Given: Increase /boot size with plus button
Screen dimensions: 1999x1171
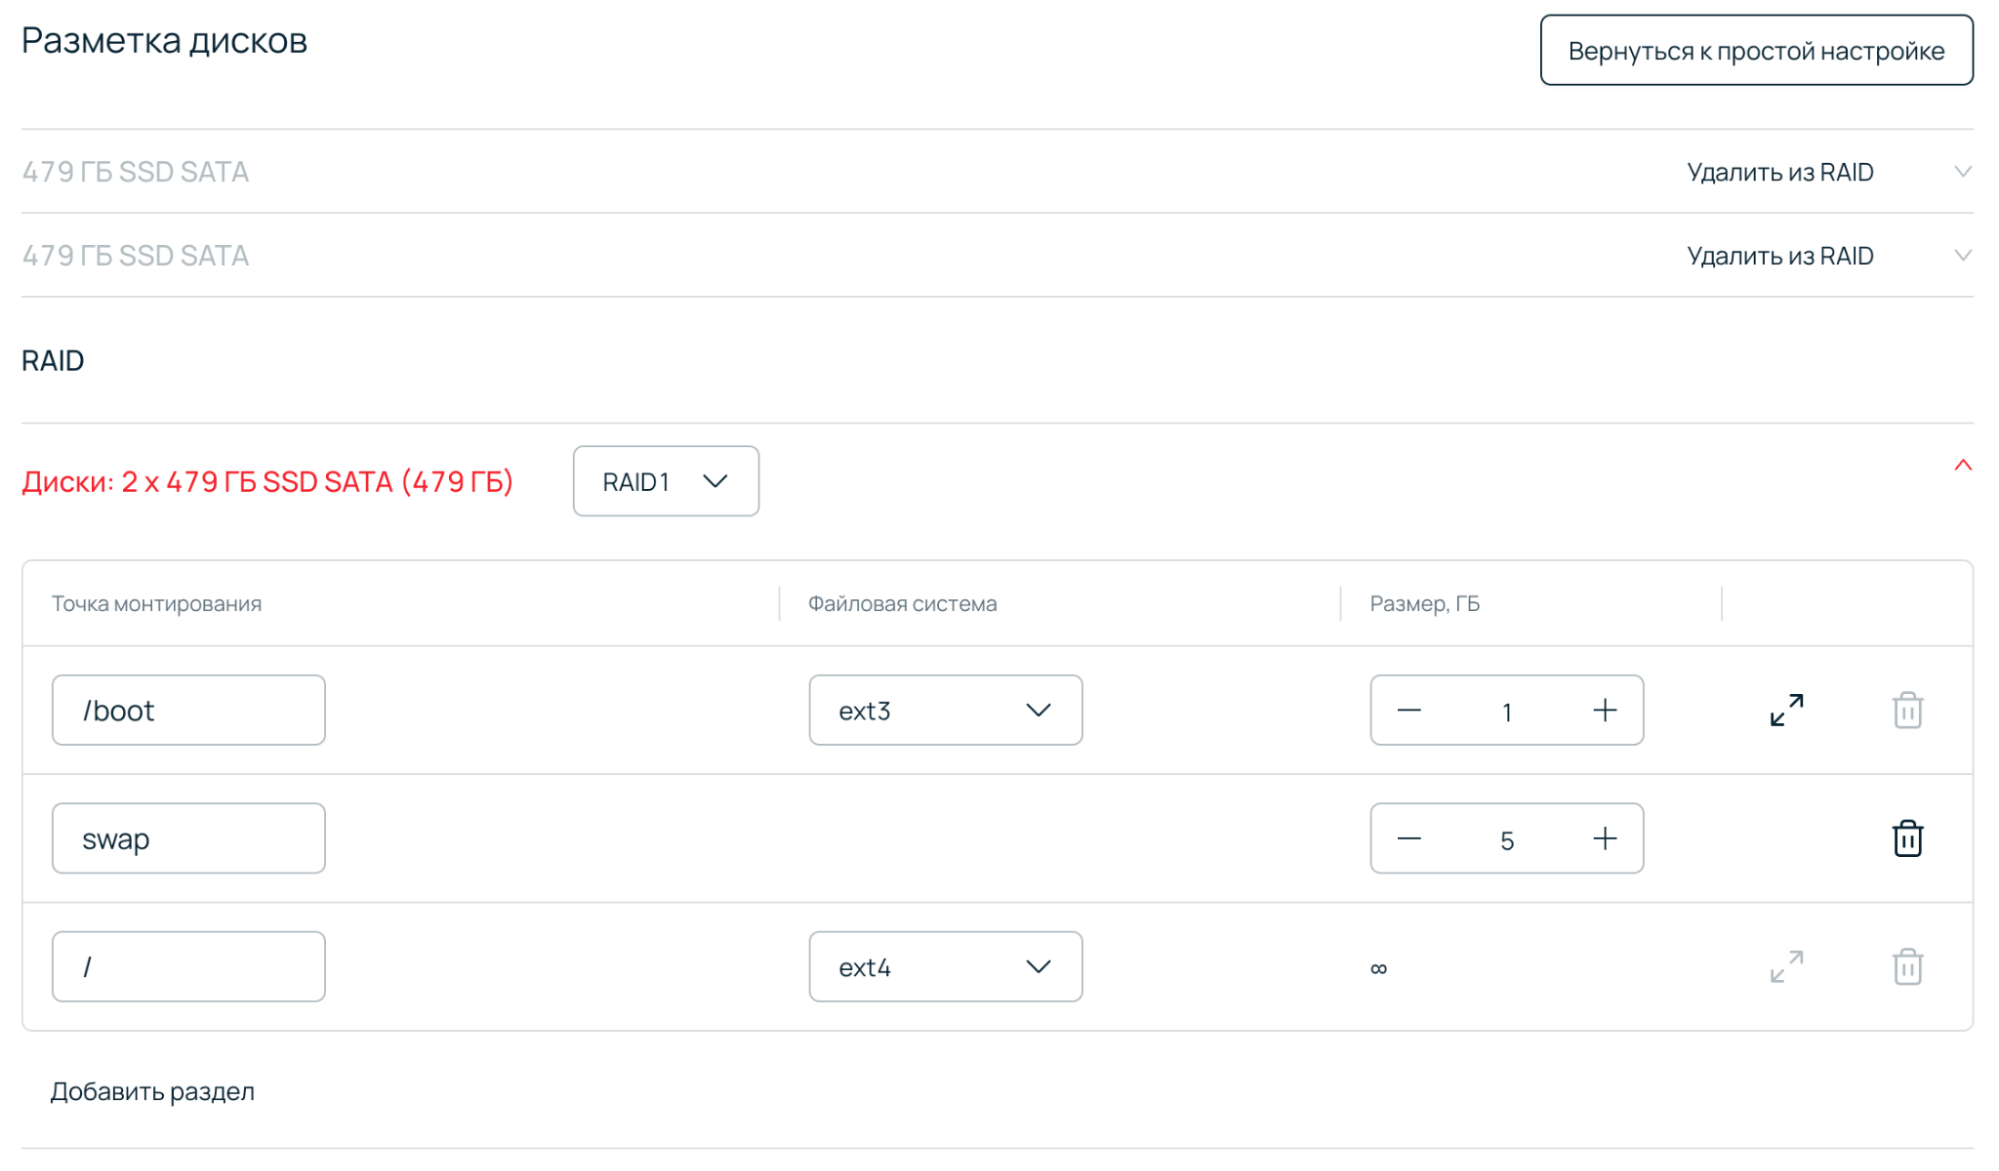Looking at the screenshot, I should pos(1604,710).
